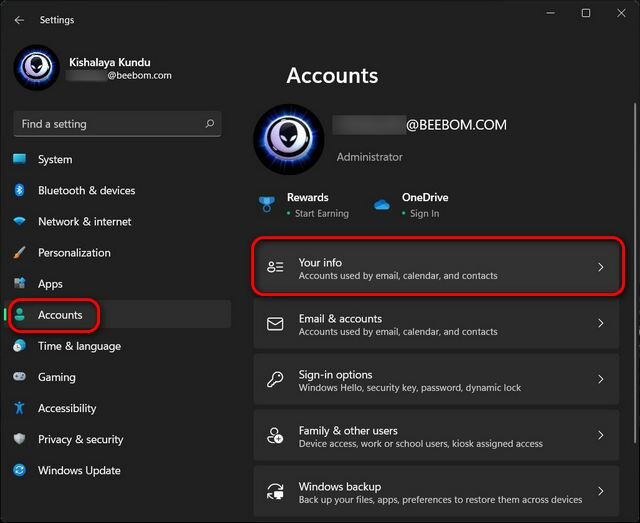Click the Bluetooth icon in sidebar
The width and height of the screenshot is (640, 523).
tap(19, 190)
